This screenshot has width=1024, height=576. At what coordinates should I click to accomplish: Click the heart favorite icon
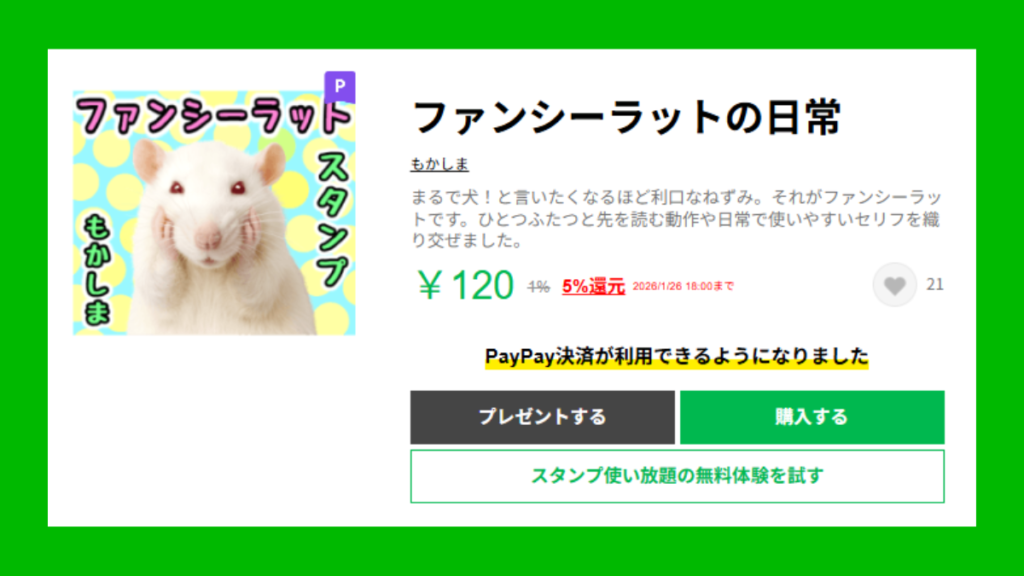click(895, 285)
